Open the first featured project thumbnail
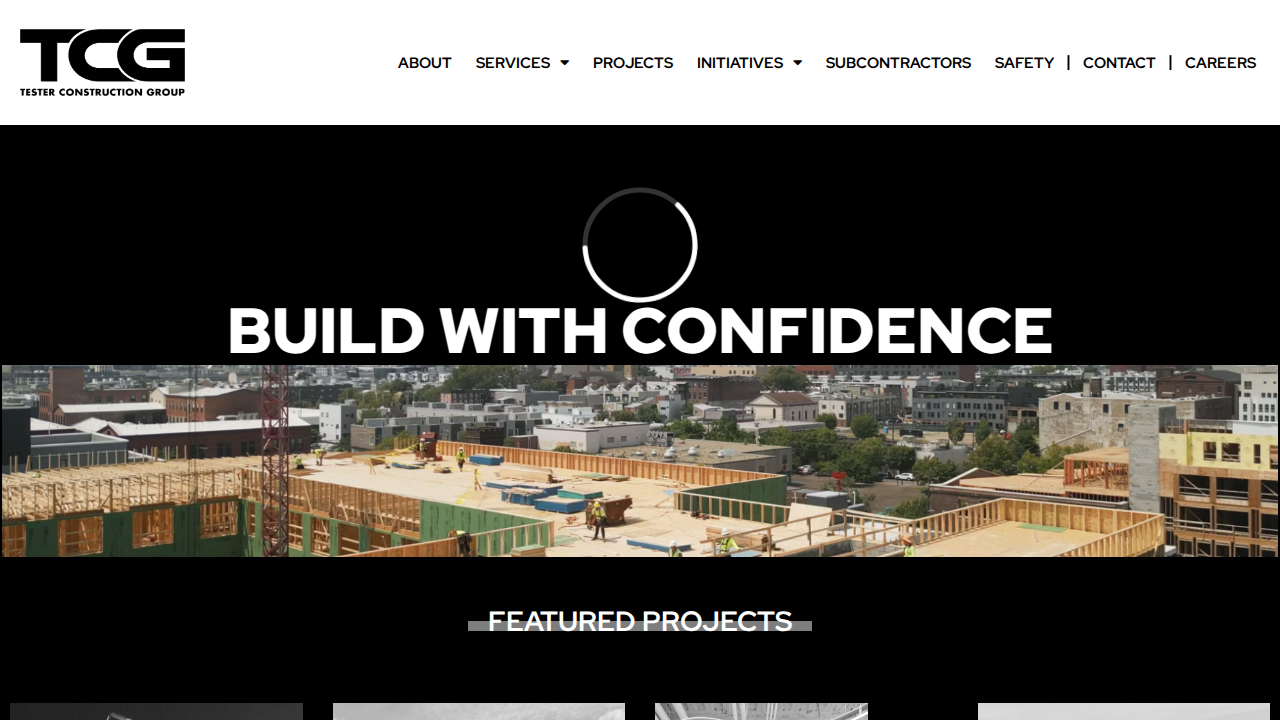 coord(156,711)
